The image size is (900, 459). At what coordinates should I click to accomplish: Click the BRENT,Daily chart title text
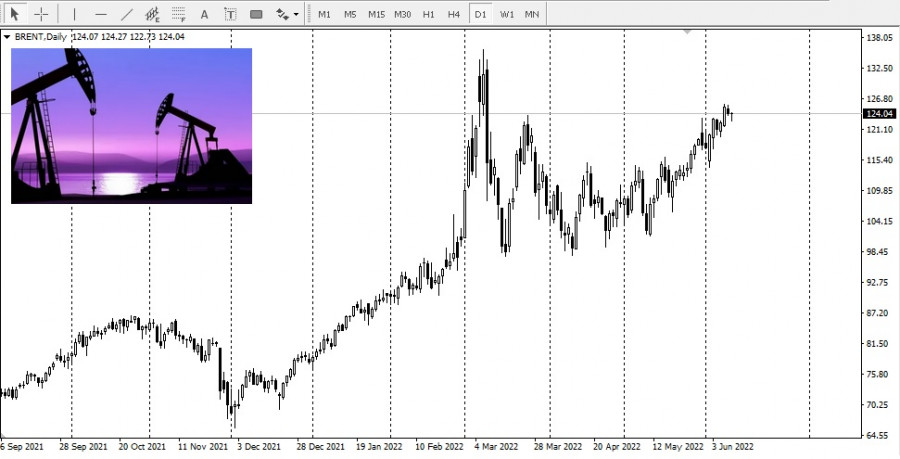pos(41,37)
